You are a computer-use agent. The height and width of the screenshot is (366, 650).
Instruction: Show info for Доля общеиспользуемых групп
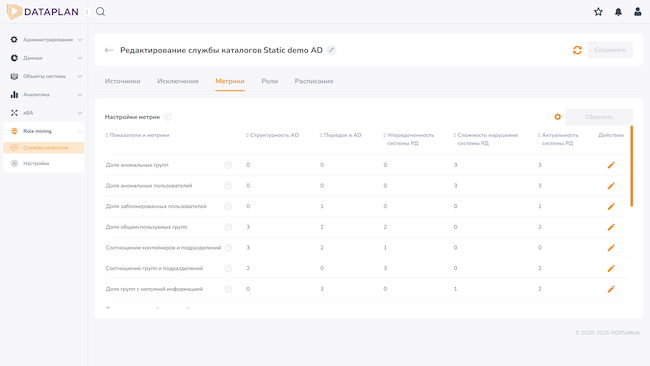(228, 227)
